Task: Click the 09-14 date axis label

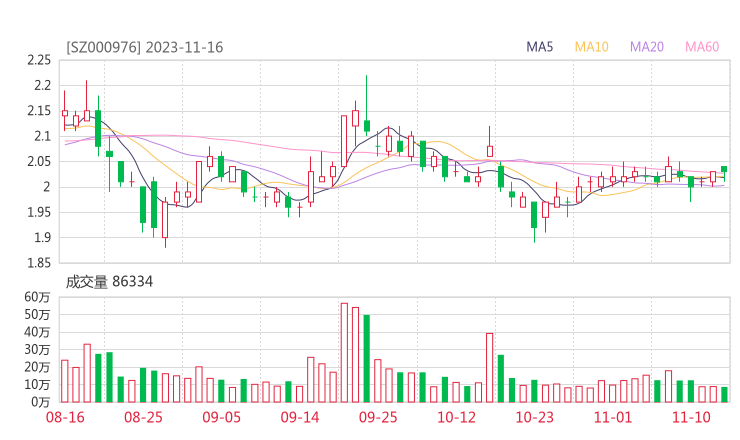Action: [300, 417]
